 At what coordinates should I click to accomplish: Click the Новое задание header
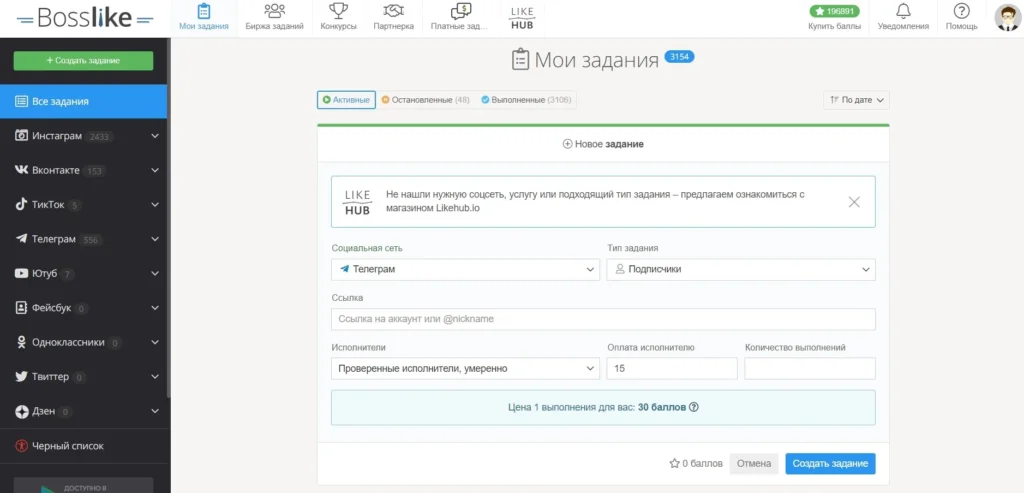point(603,144)
